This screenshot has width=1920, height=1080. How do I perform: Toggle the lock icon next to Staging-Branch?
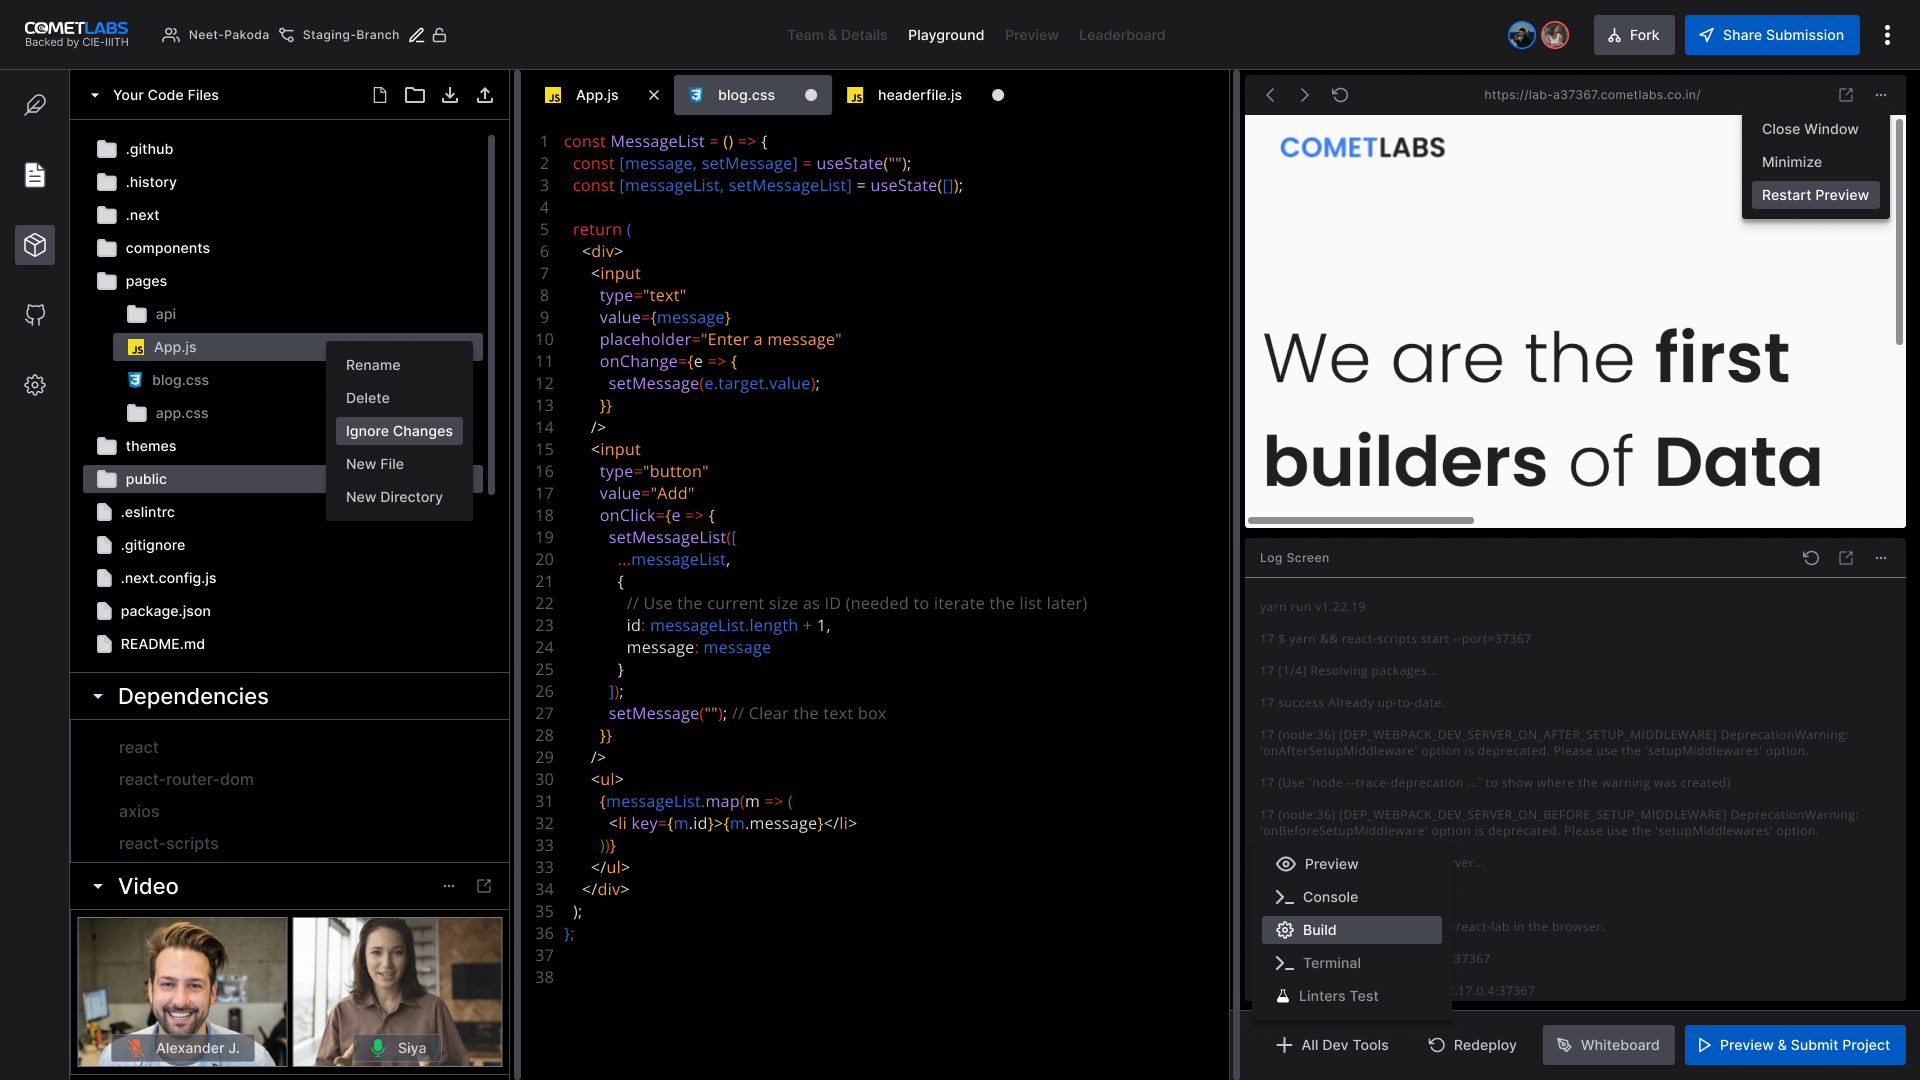tap(439, 35)
